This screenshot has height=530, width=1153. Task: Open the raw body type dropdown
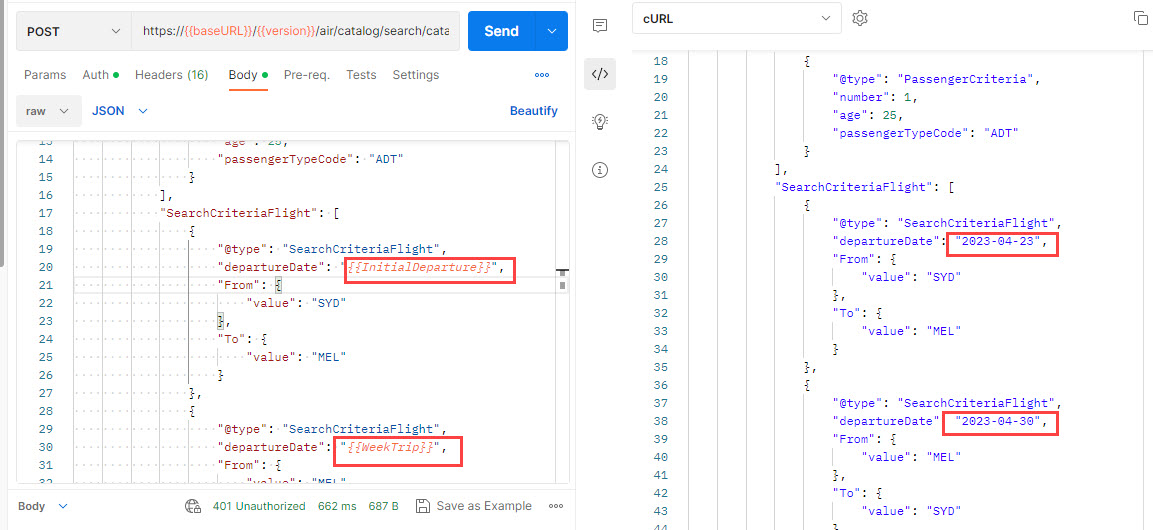pos(47,111)
